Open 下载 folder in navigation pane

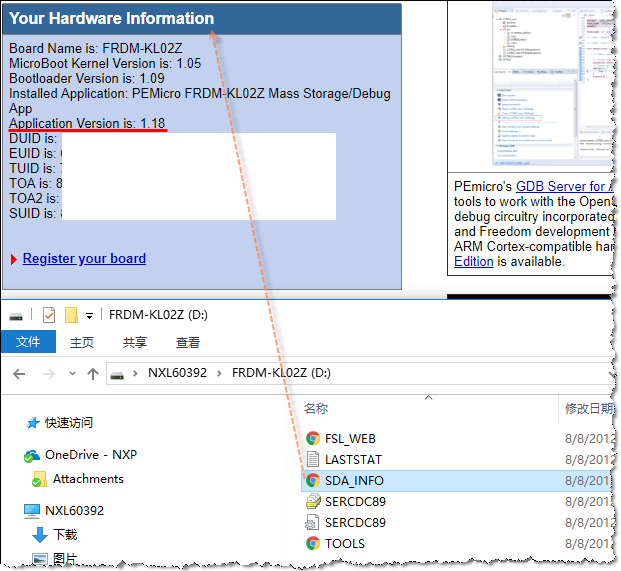[x=65, y=535]
